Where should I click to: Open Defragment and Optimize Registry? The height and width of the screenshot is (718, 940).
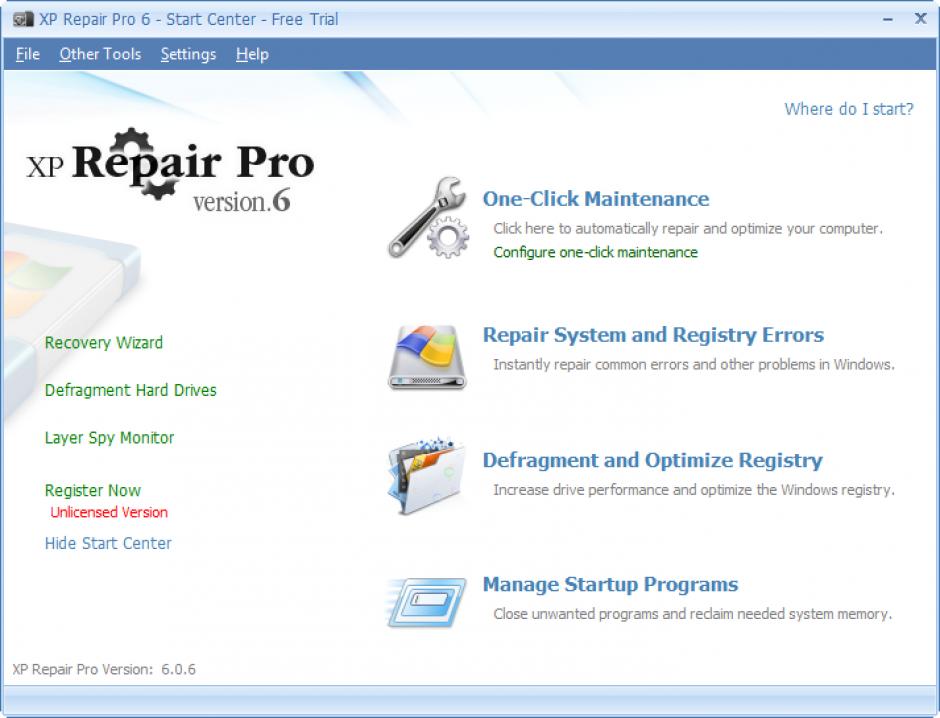653,460
